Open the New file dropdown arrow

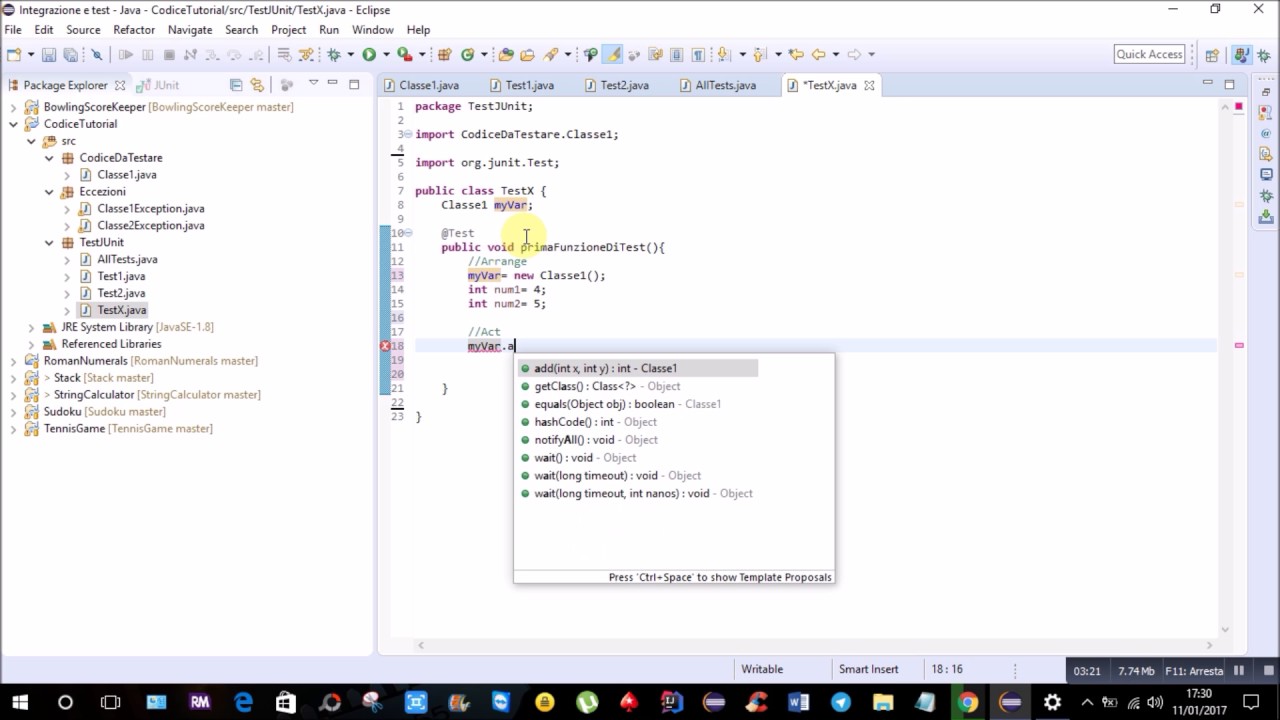click(x=31, y=55)
